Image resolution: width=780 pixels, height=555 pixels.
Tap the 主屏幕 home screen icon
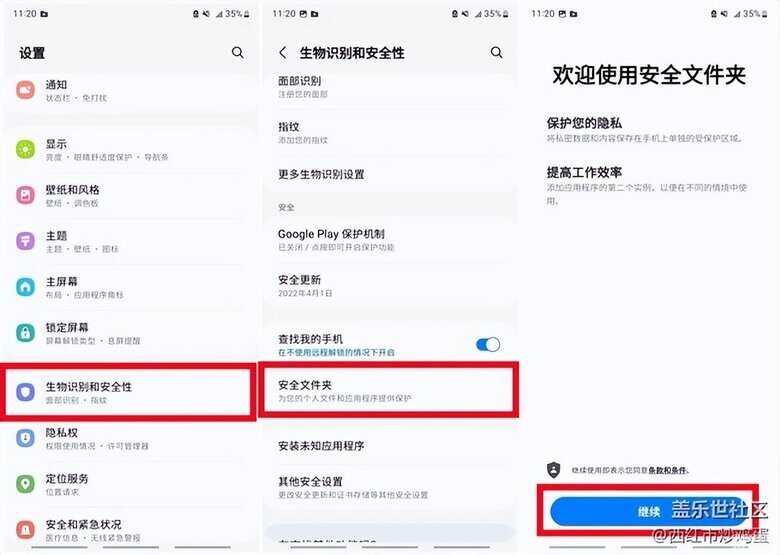25,287
